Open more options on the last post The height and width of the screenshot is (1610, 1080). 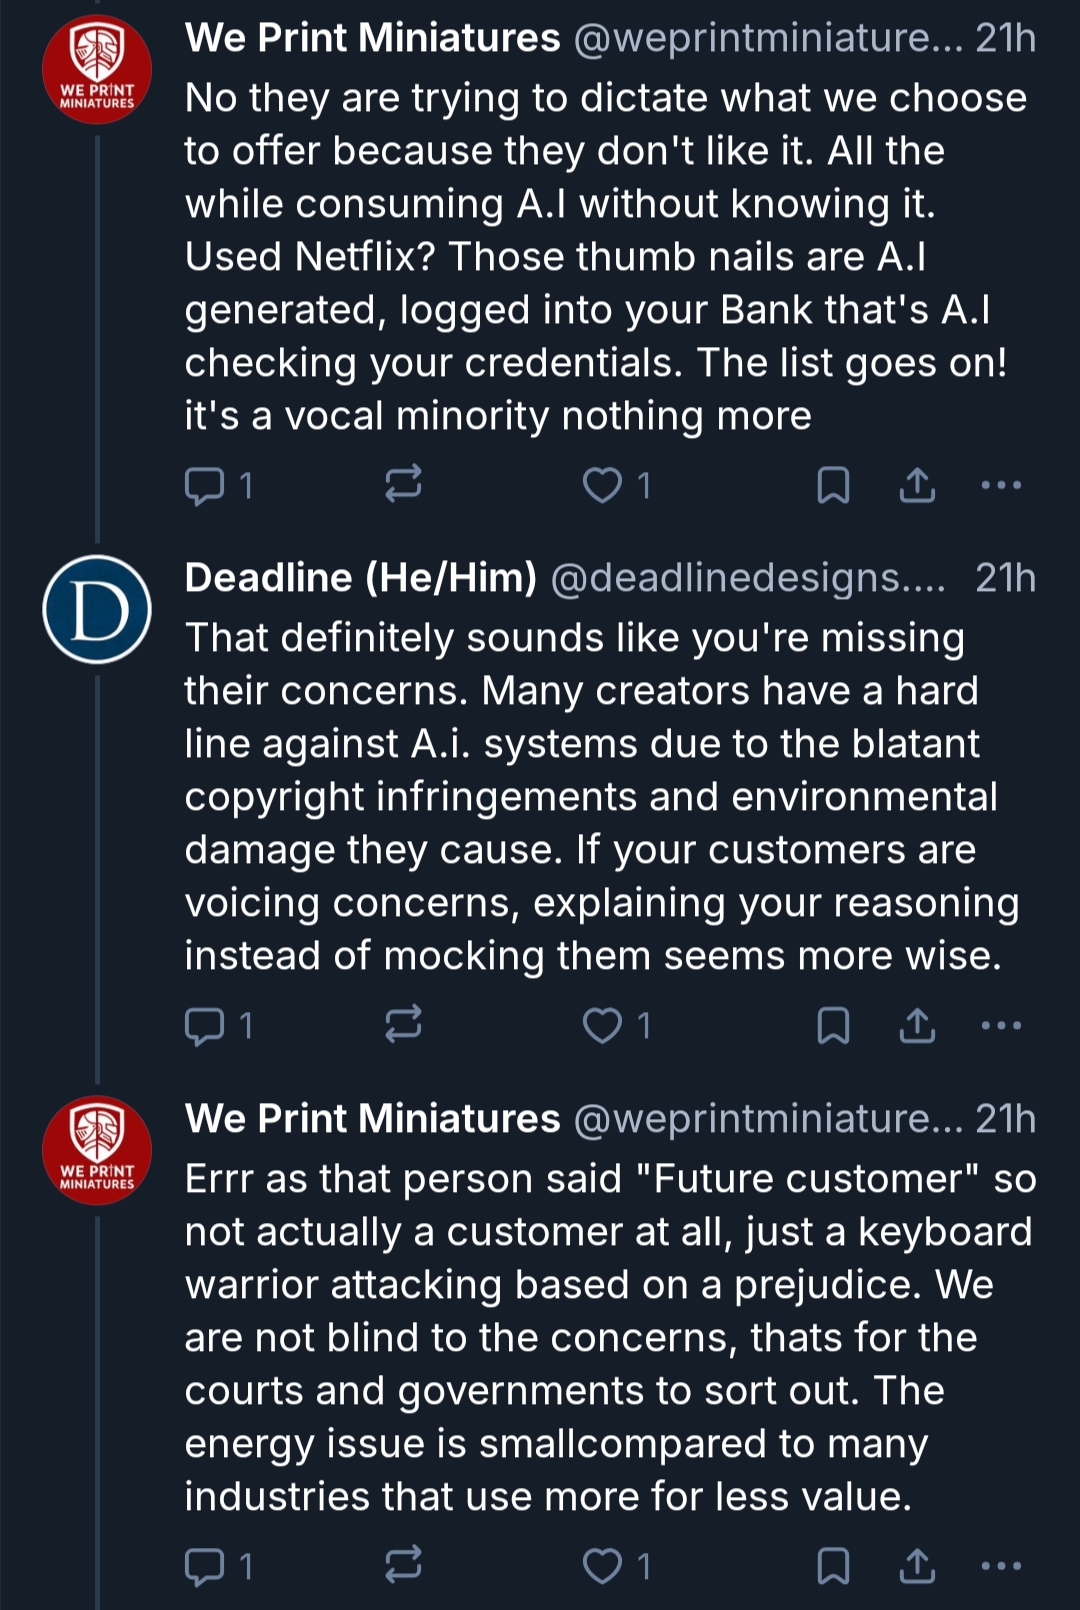[x=1001, y=1566]
